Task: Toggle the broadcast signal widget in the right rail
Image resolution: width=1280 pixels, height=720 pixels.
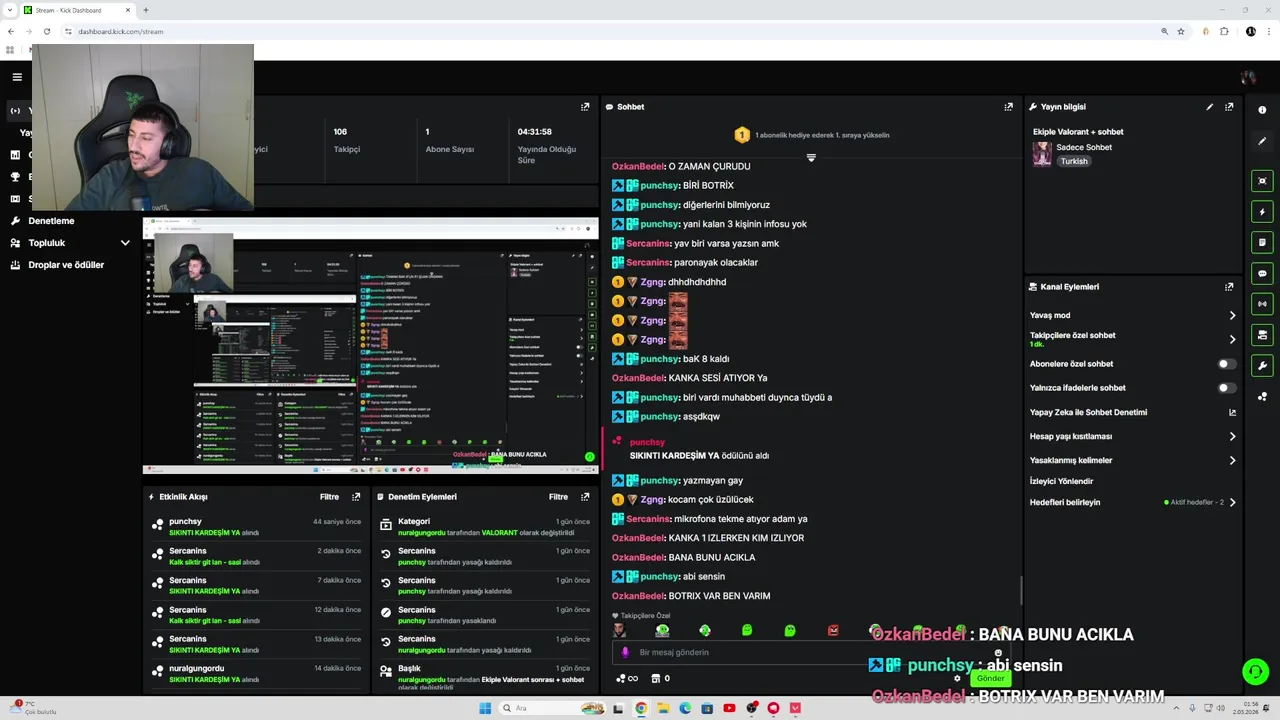Action: pos(1262,304)
